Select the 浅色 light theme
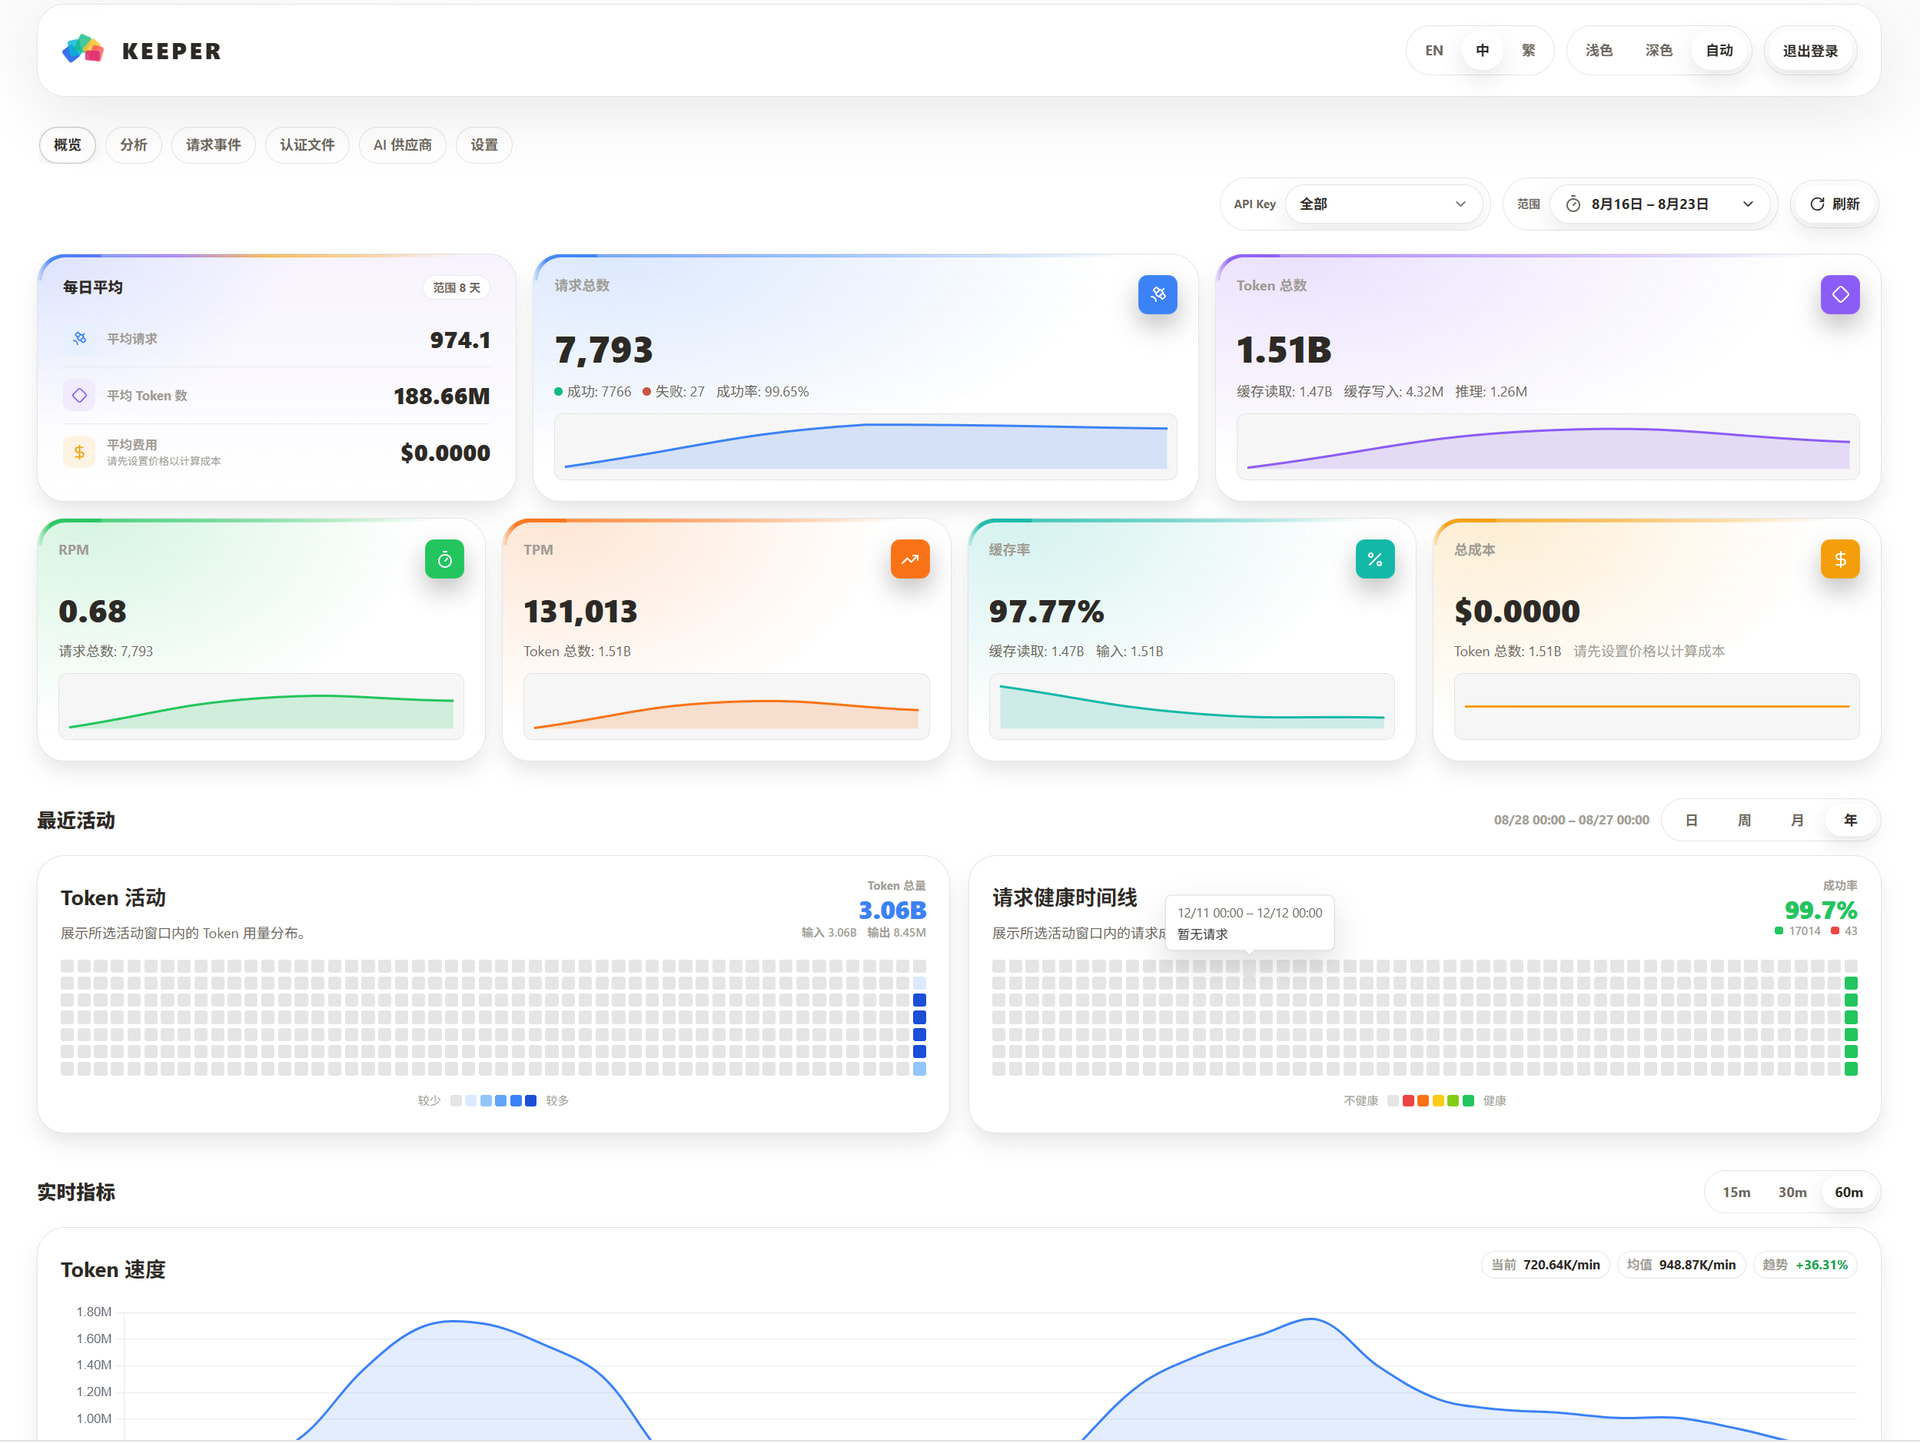Viewport: 1920px width, 1443px height. click(1599, 51)
